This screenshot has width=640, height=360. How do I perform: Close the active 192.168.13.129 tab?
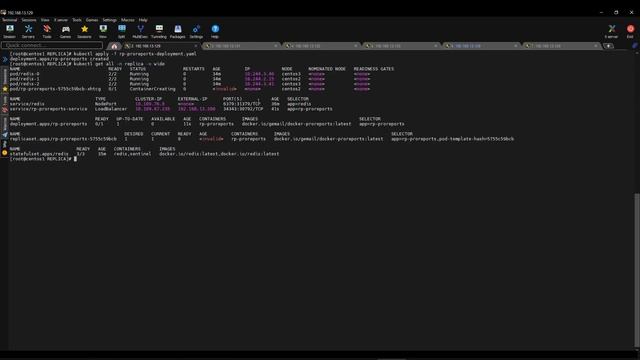pos(196,46)
